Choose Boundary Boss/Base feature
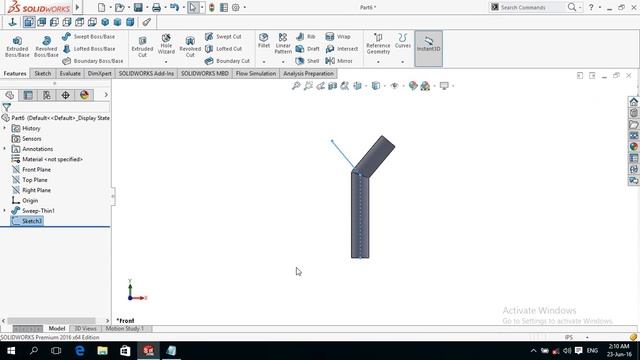The height and width of the screenshot is (360, 640). [93, 61]
